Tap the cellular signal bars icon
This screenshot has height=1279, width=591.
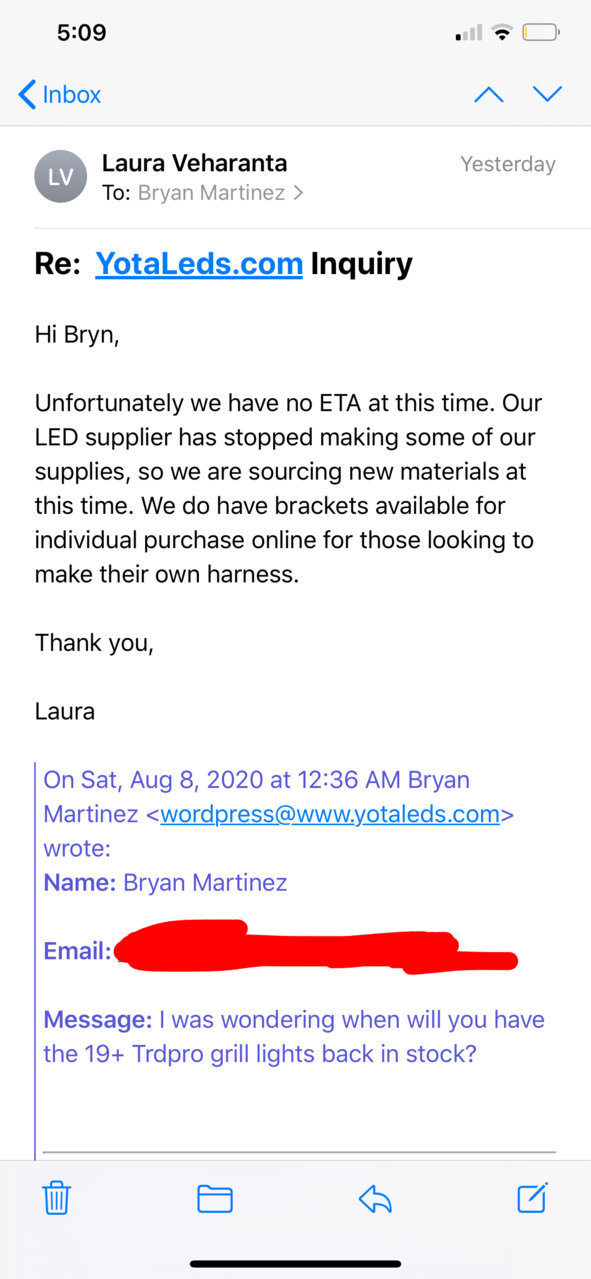pos(468,34)
